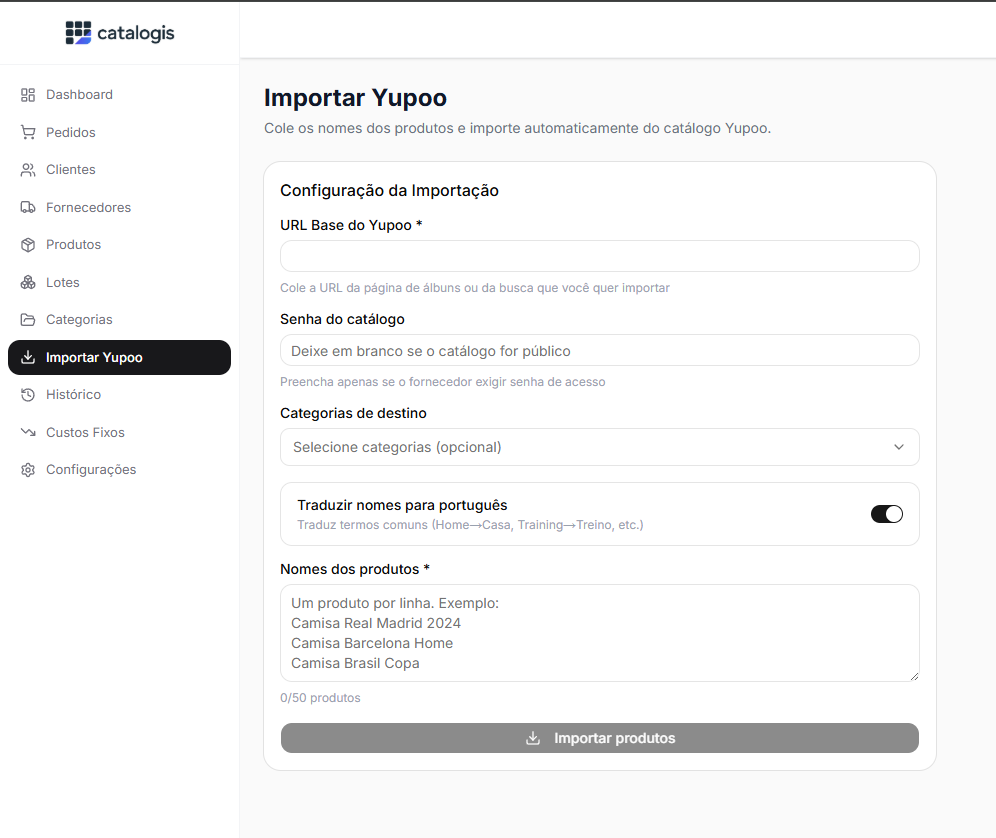Go to the Pedidos page
Image resolution: width=996 pixels, height=838 pixels.
[x=119, y=132]
